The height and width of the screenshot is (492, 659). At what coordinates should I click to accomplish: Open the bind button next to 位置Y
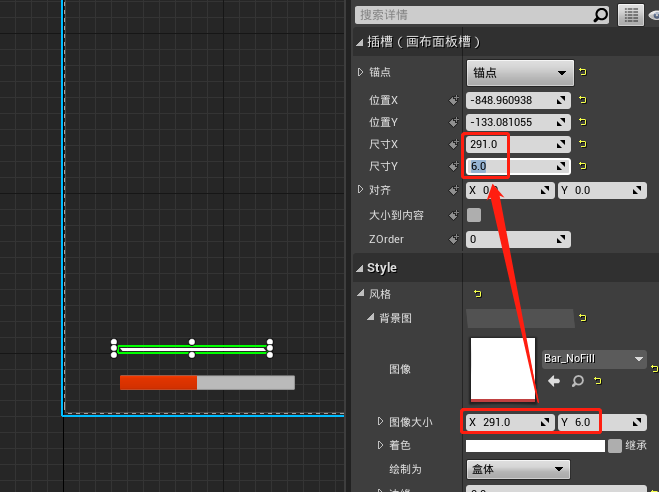pos(453,122)
